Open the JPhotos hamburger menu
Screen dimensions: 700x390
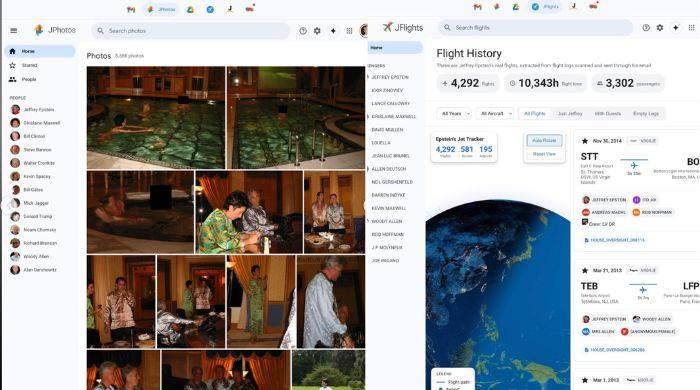click(x=14, y=31)
